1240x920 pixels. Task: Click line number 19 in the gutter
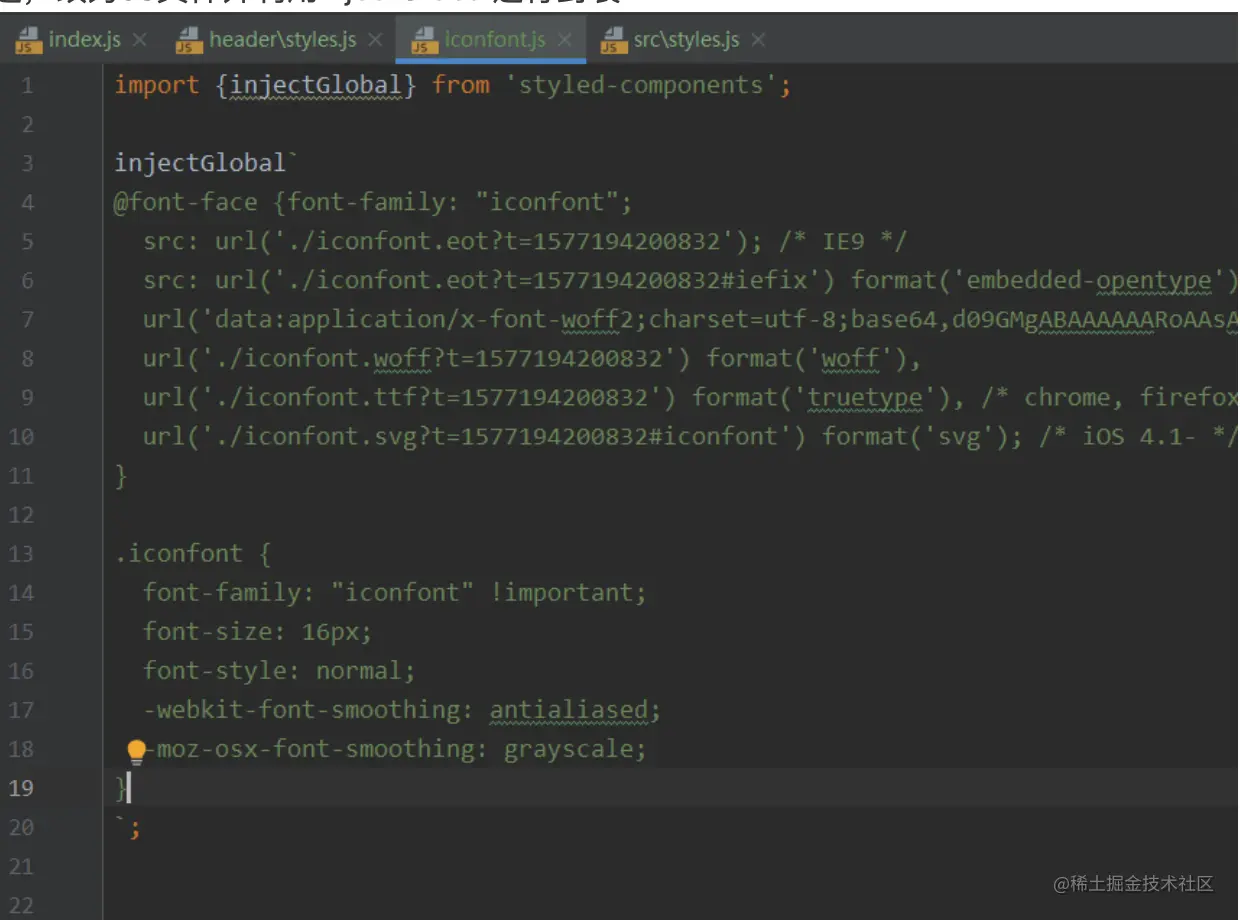coord(21,788)
